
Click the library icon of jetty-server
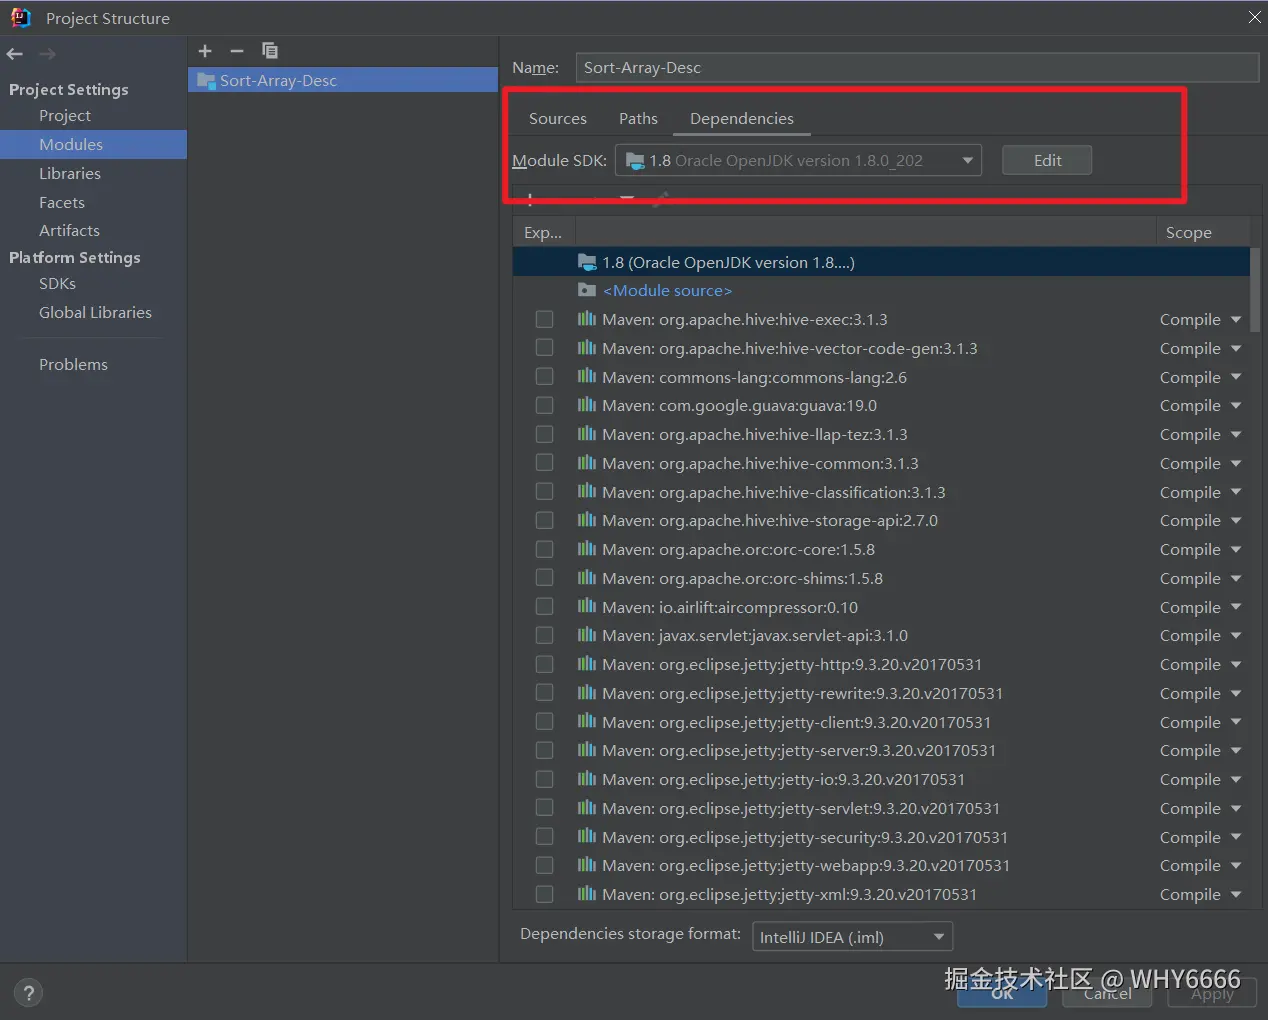click(587, 750)
